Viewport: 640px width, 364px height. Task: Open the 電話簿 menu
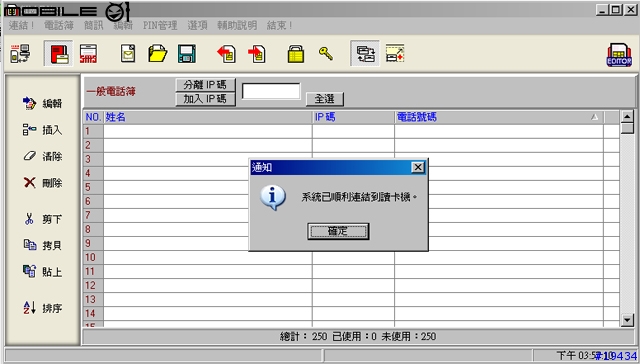[x=58, y=25]
